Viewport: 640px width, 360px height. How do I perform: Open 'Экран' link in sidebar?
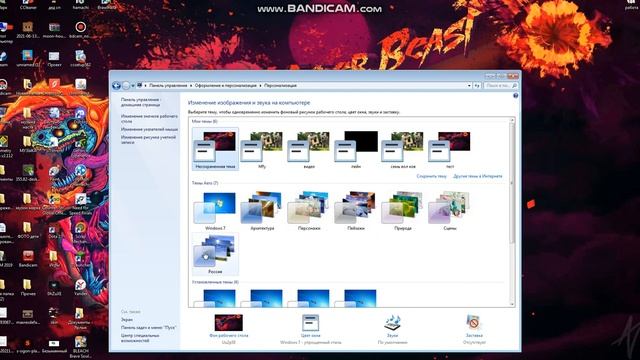click(x=127, y=320)
